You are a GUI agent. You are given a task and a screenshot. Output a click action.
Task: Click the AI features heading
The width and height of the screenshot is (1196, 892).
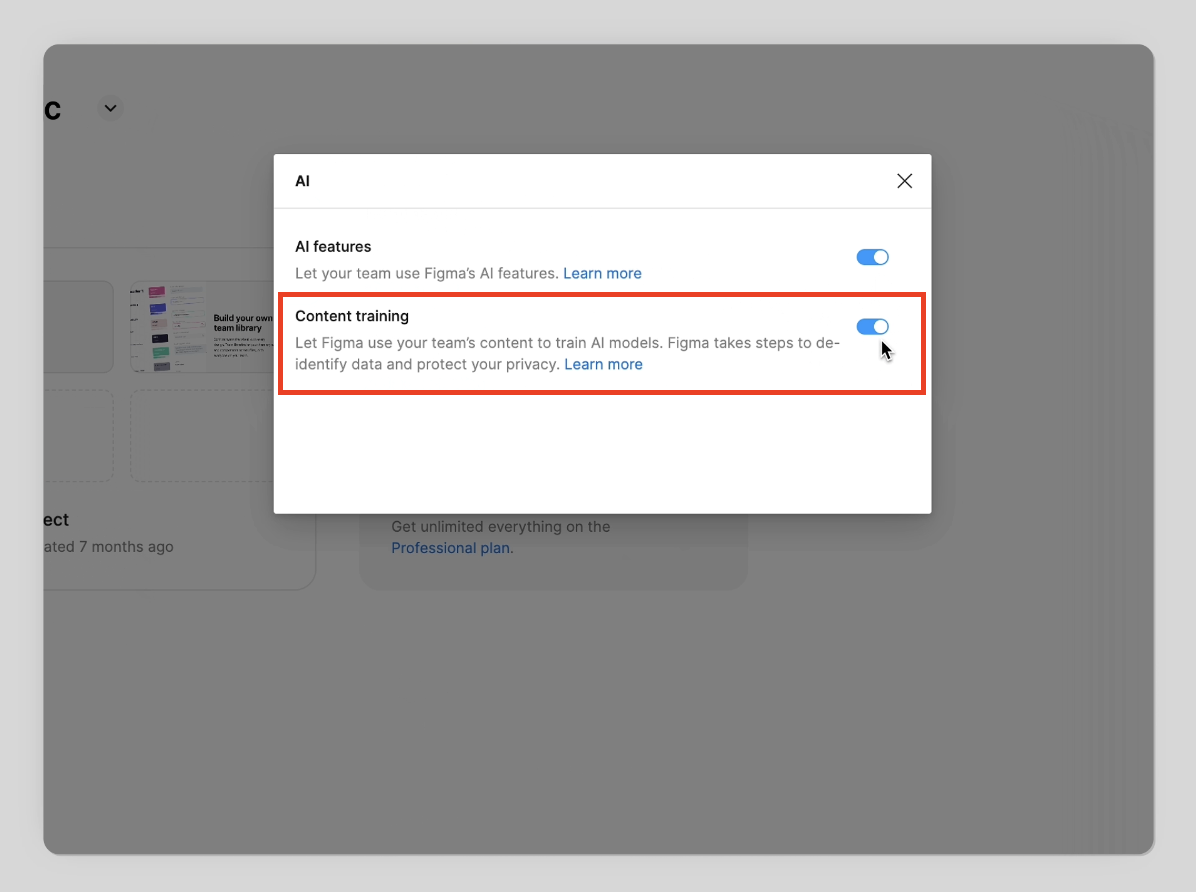[333, 246]
